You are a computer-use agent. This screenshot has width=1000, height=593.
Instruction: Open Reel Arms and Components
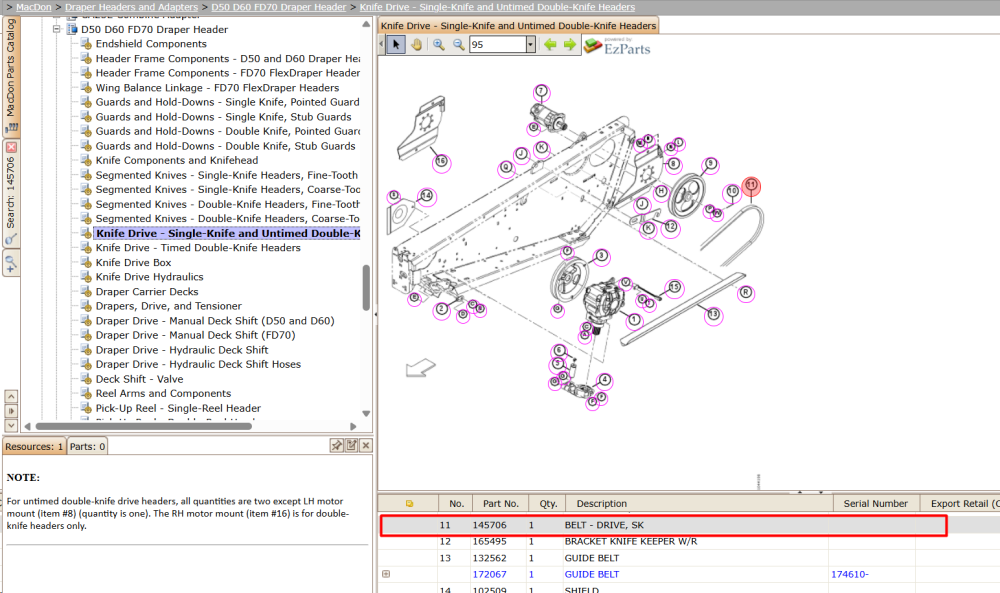point(163,394)
